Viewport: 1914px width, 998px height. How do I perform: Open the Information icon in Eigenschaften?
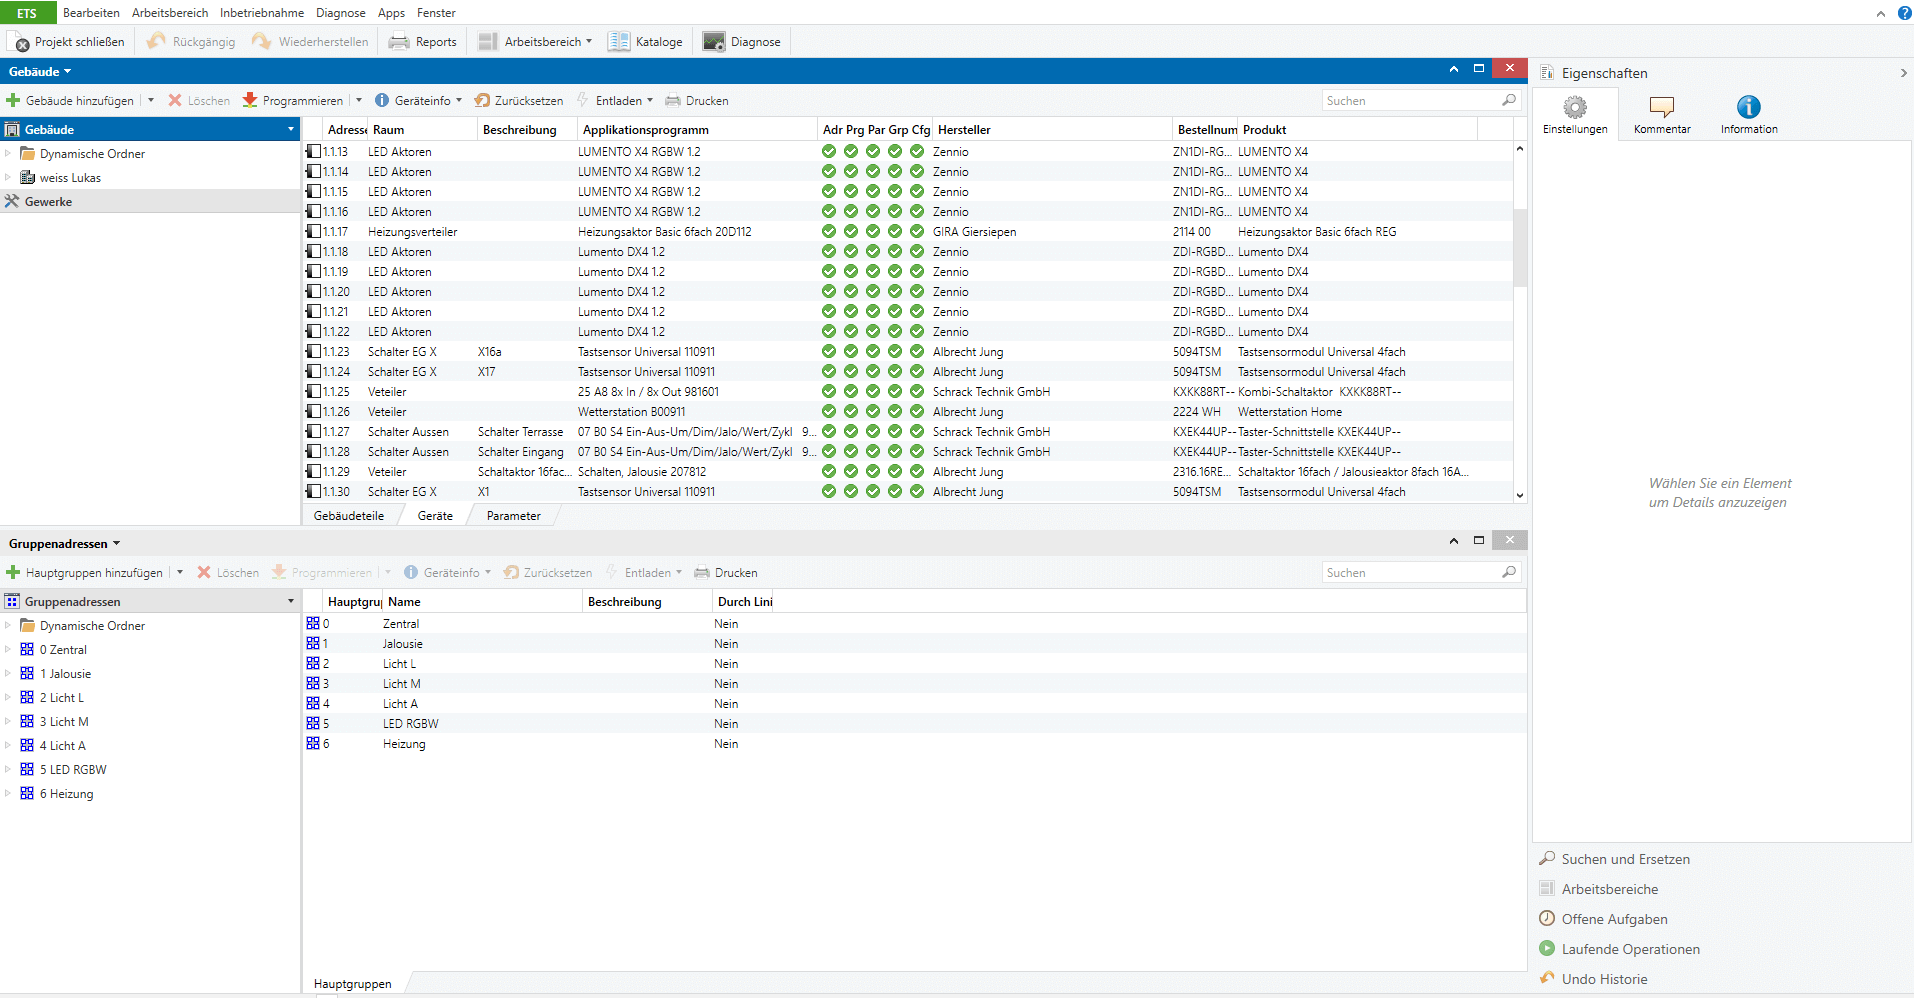[1749, 107]
